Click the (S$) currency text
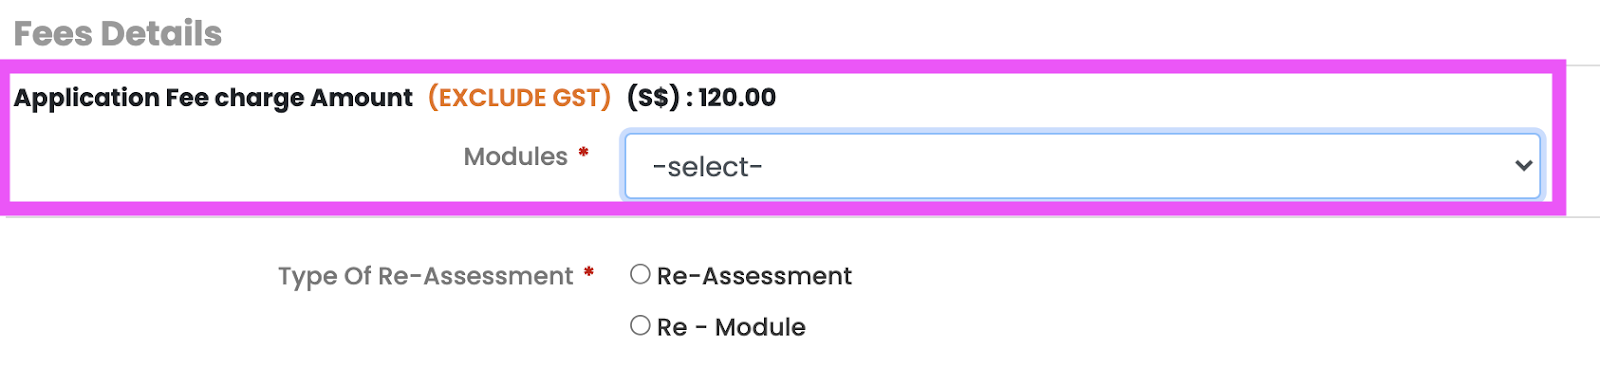 653,97
